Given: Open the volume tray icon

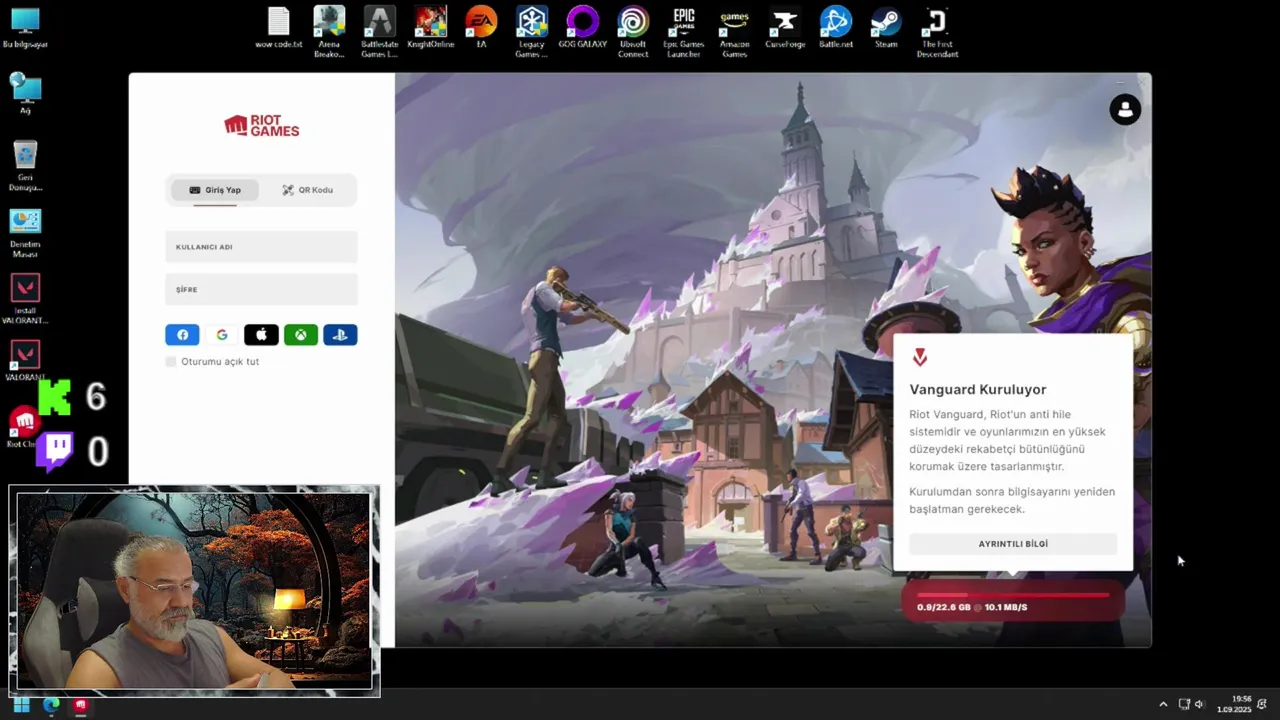Looking at the screenshot, I should tap(1199, 705).
